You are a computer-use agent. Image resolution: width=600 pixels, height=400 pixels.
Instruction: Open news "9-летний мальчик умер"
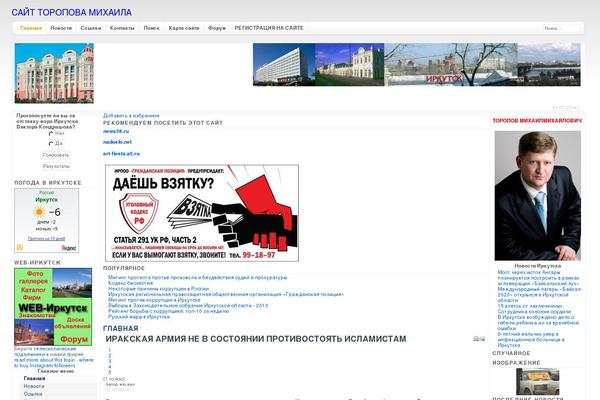531,340
